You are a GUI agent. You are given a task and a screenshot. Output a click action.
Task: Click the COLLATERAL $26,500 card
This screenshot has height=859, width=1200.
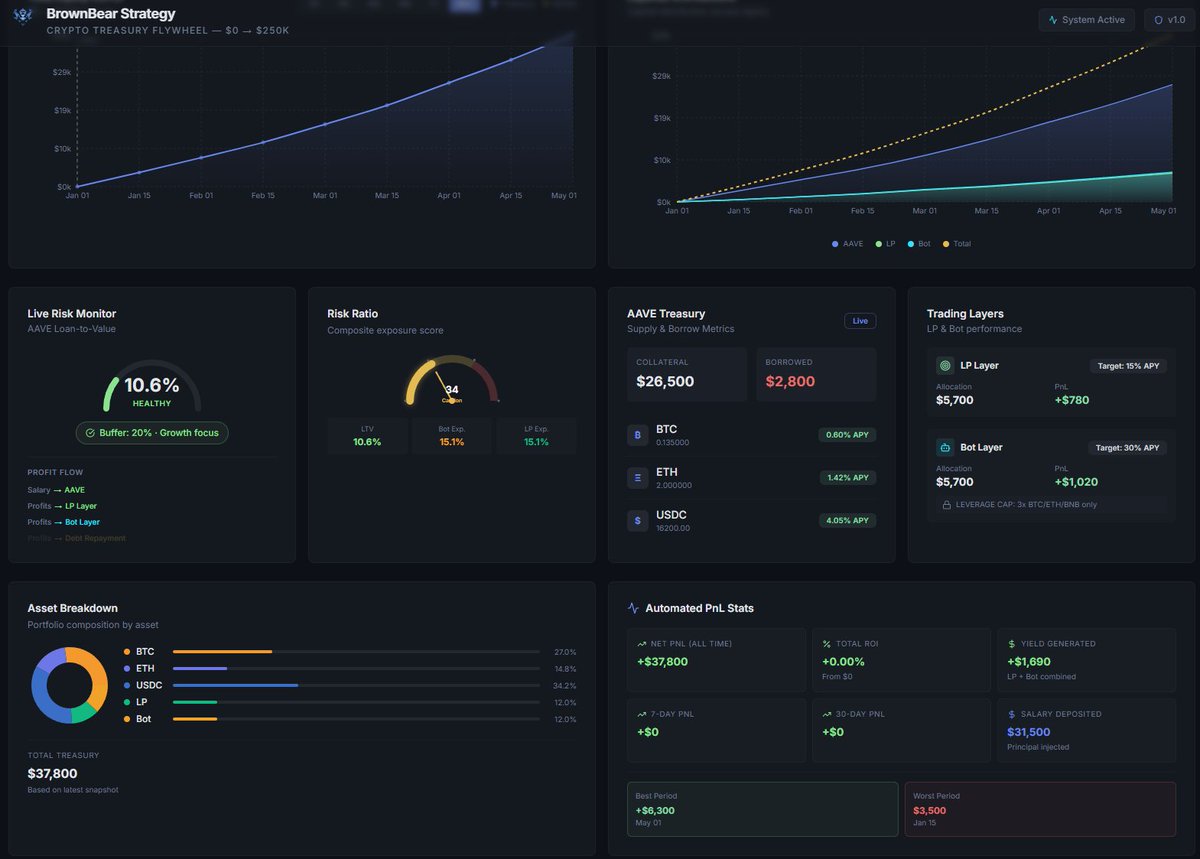pyautogui.click(x=687, y=375)
